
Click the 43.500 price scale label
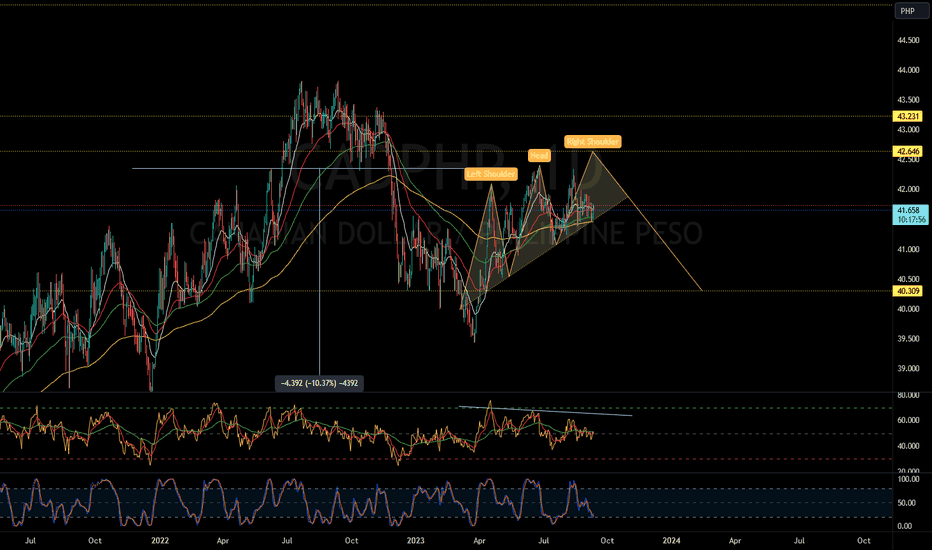(908, 100)
